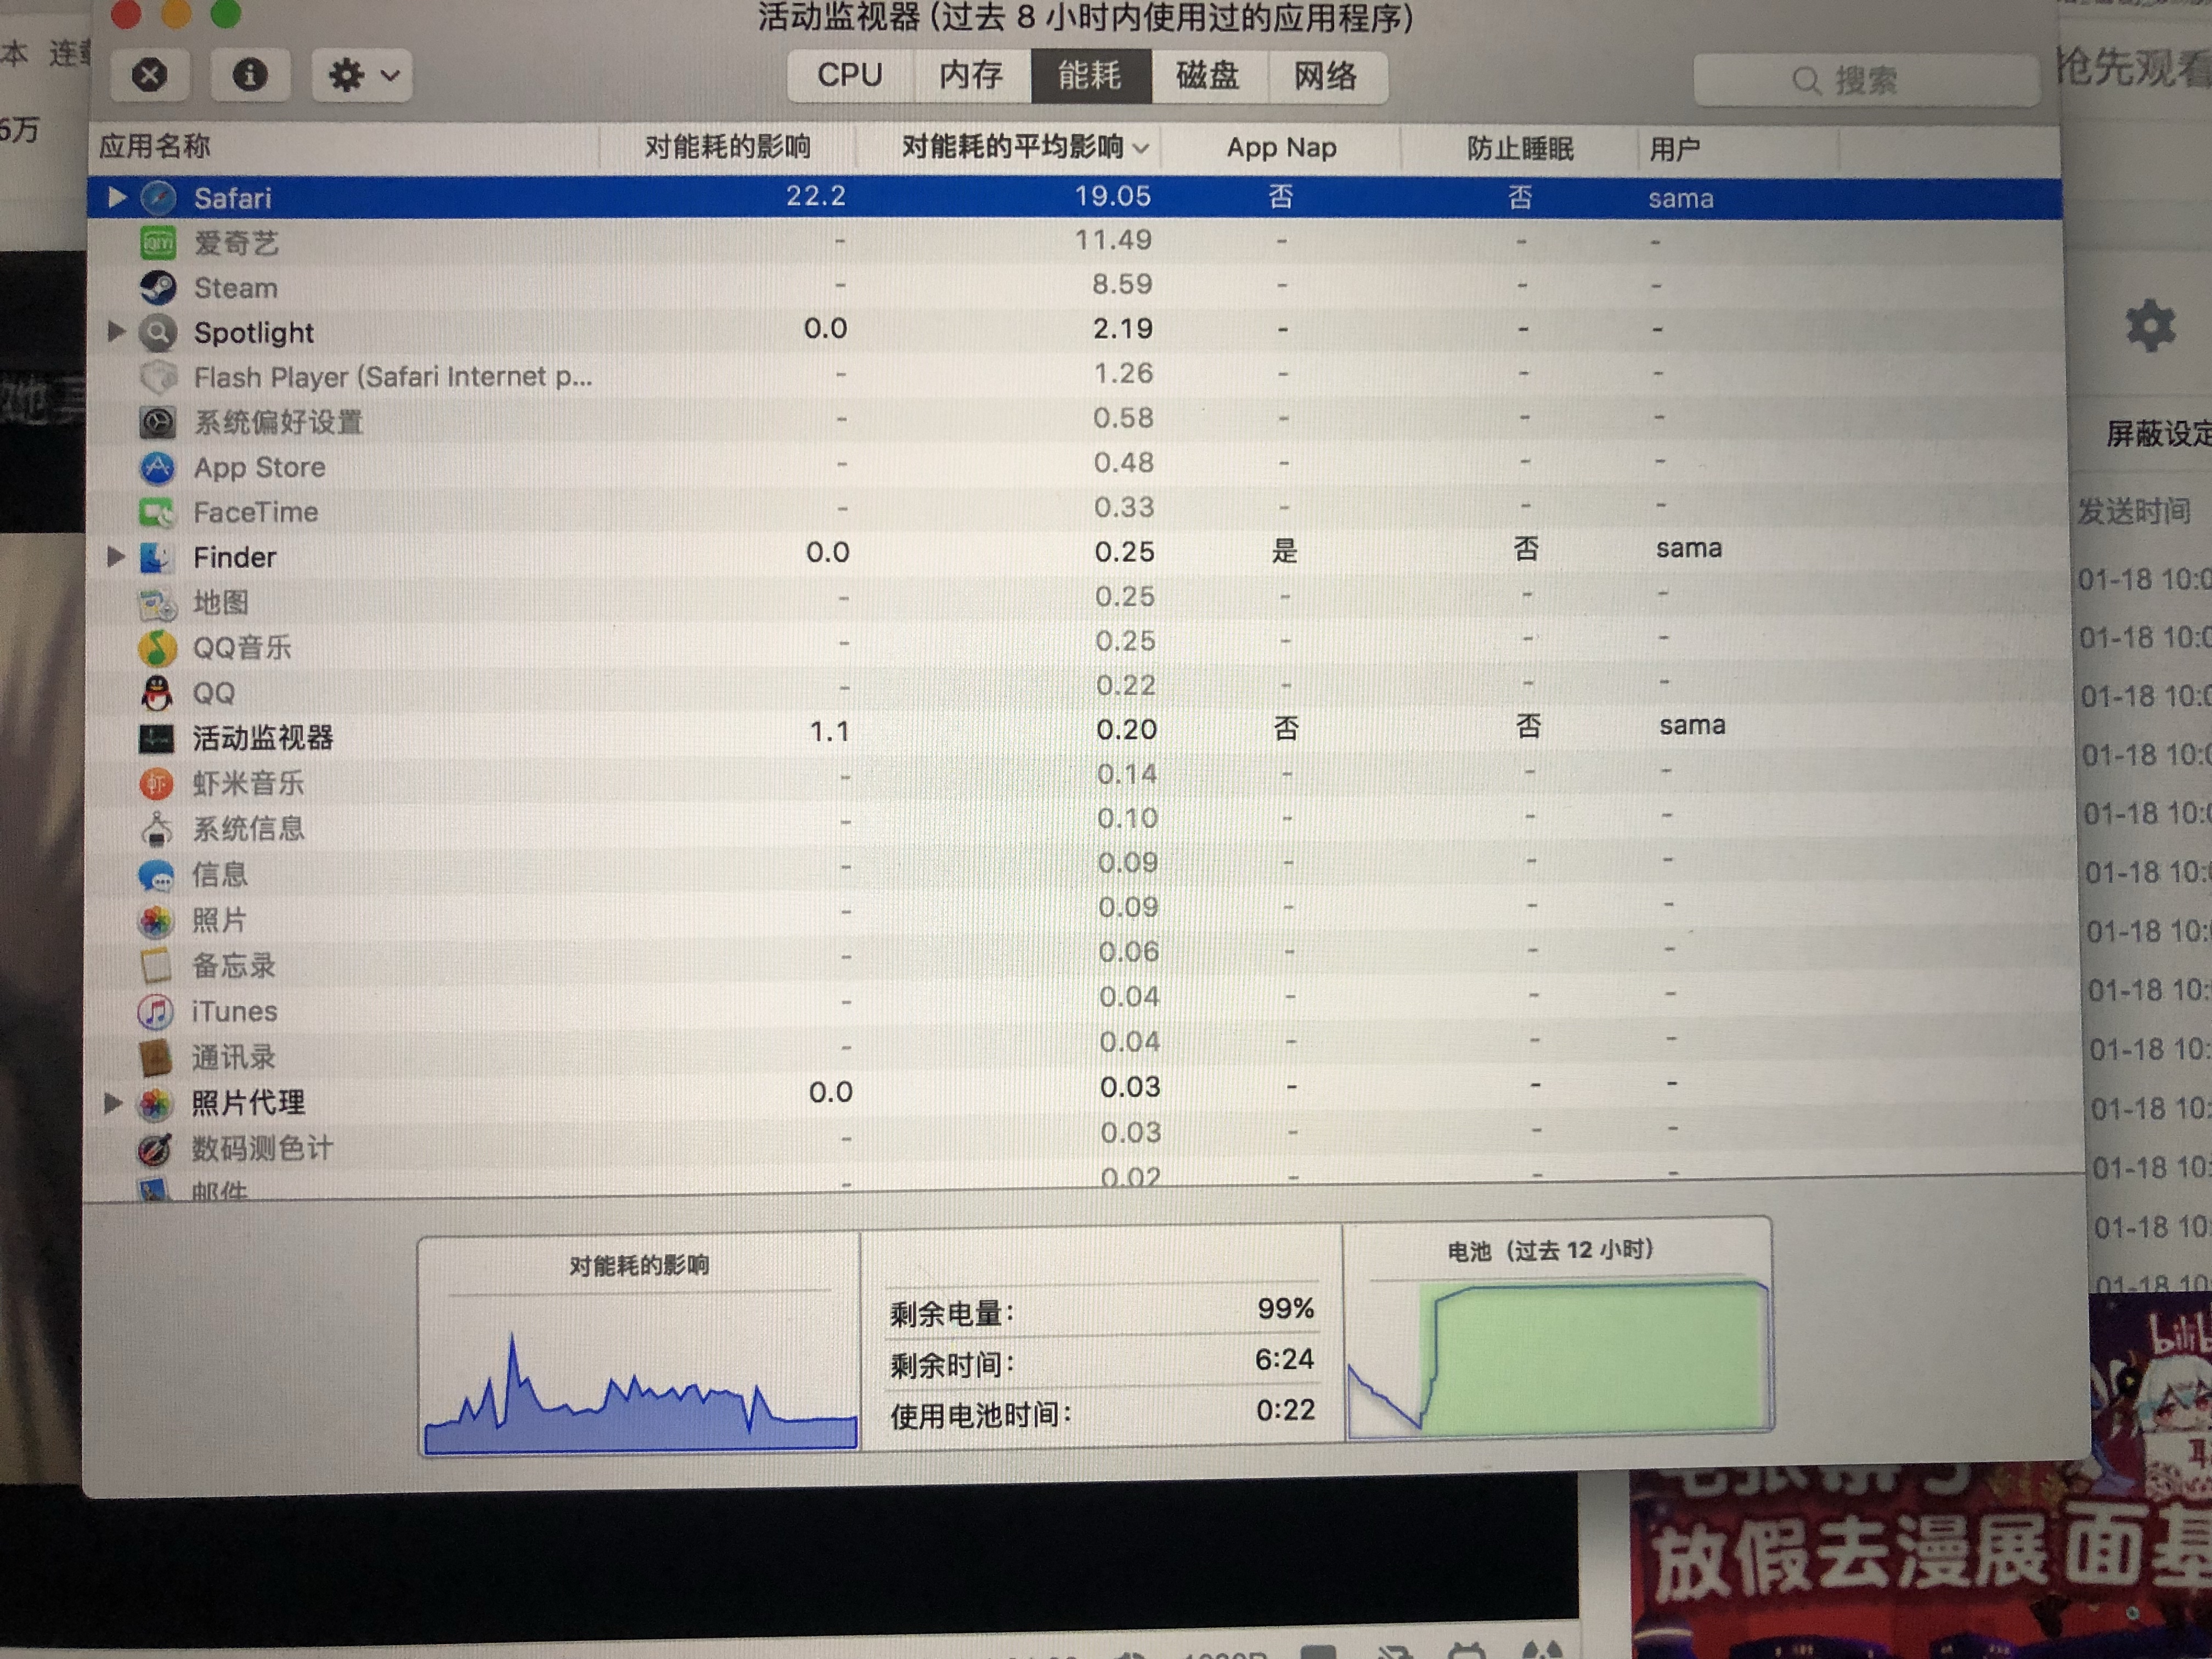Click the gear icon in the background browser window
Viewport: 2212px width, 1659px height.
point(2150,325)
